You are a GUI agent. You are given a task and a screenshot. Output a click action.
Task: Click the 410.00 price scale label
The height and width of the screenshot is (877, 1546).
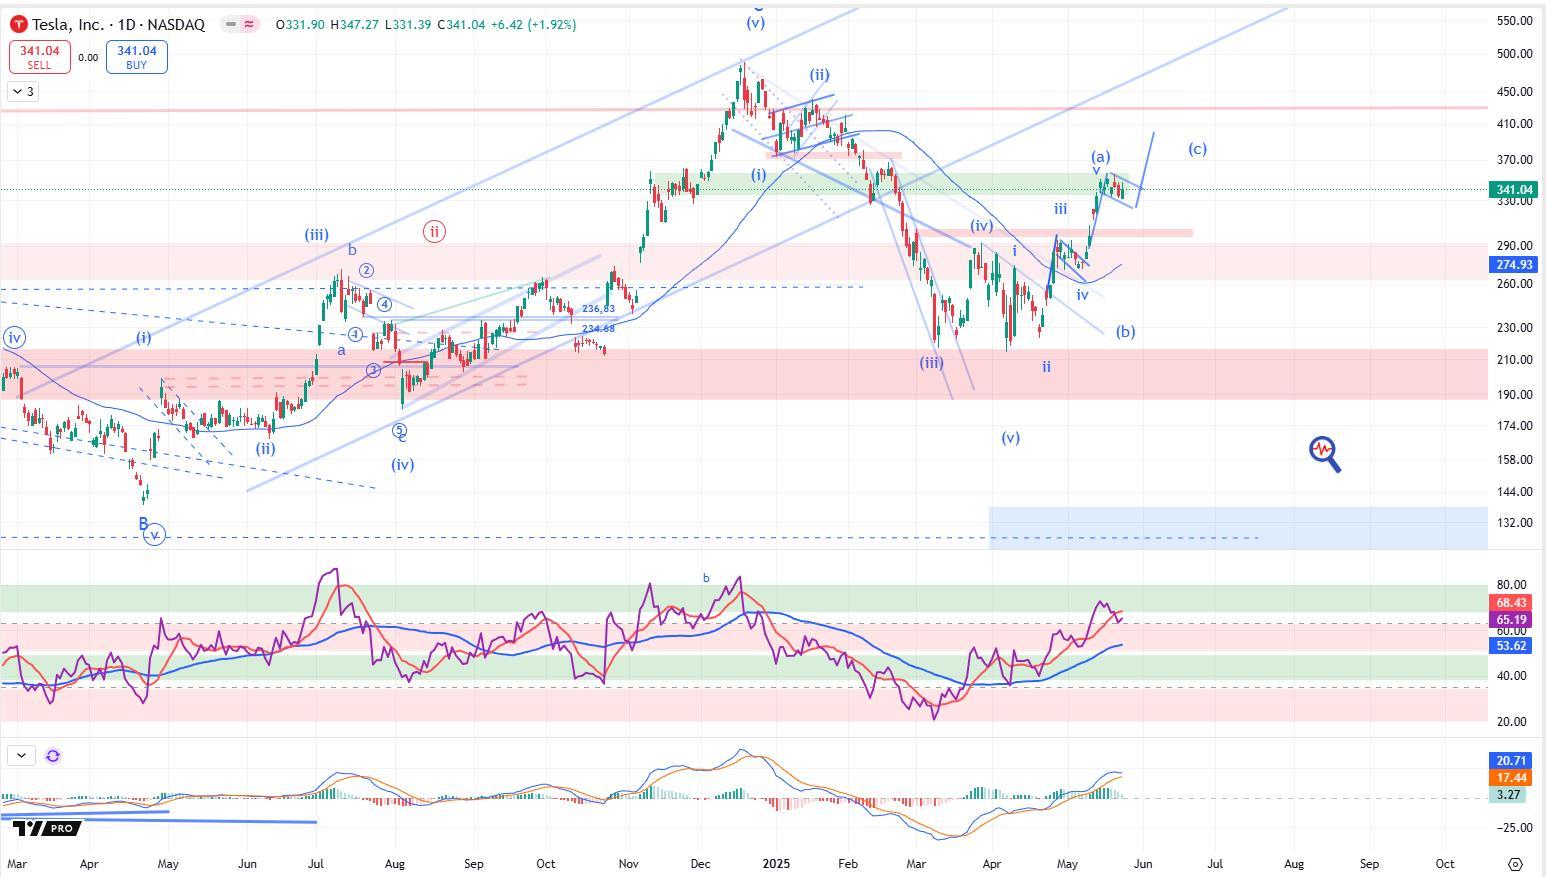[1515, 124]
